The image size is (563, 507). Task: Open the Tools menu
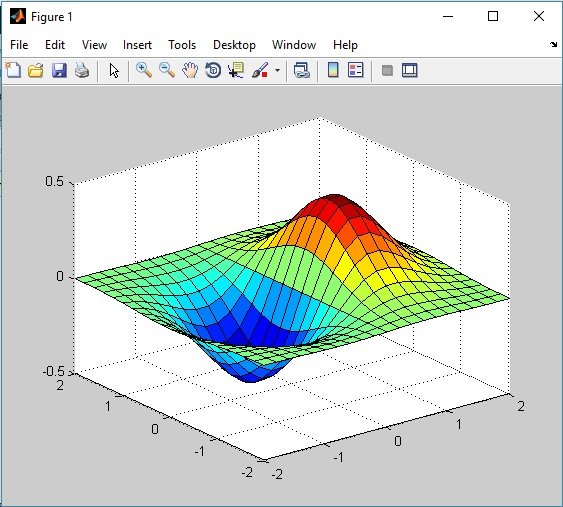pos(182,45)
